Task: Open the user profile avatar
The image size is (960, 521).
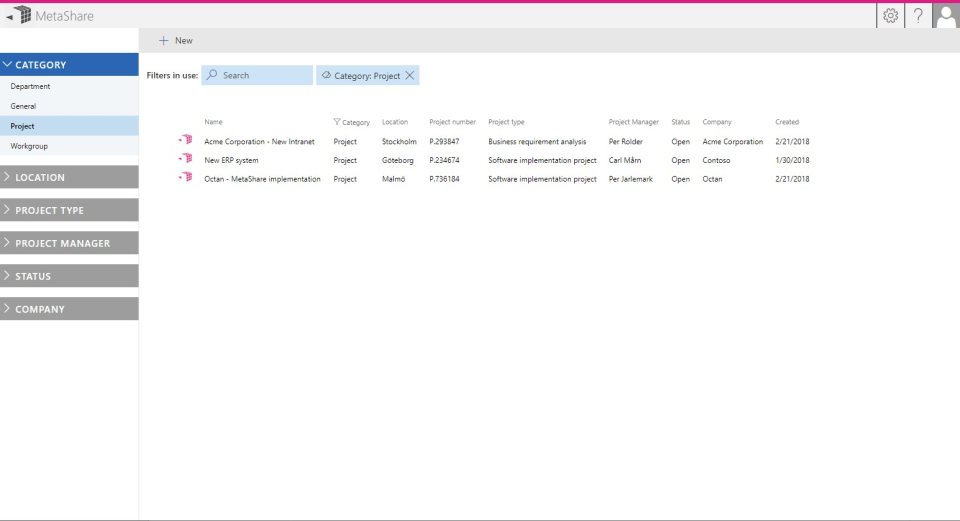Action: pos(946,16)
